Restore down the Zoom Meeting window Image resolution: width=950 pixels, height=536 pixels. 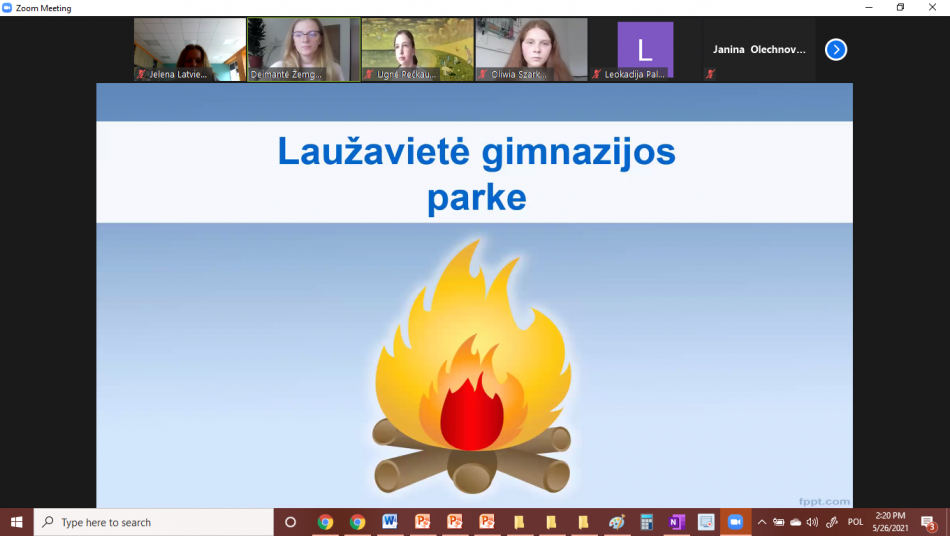(900, 8)
